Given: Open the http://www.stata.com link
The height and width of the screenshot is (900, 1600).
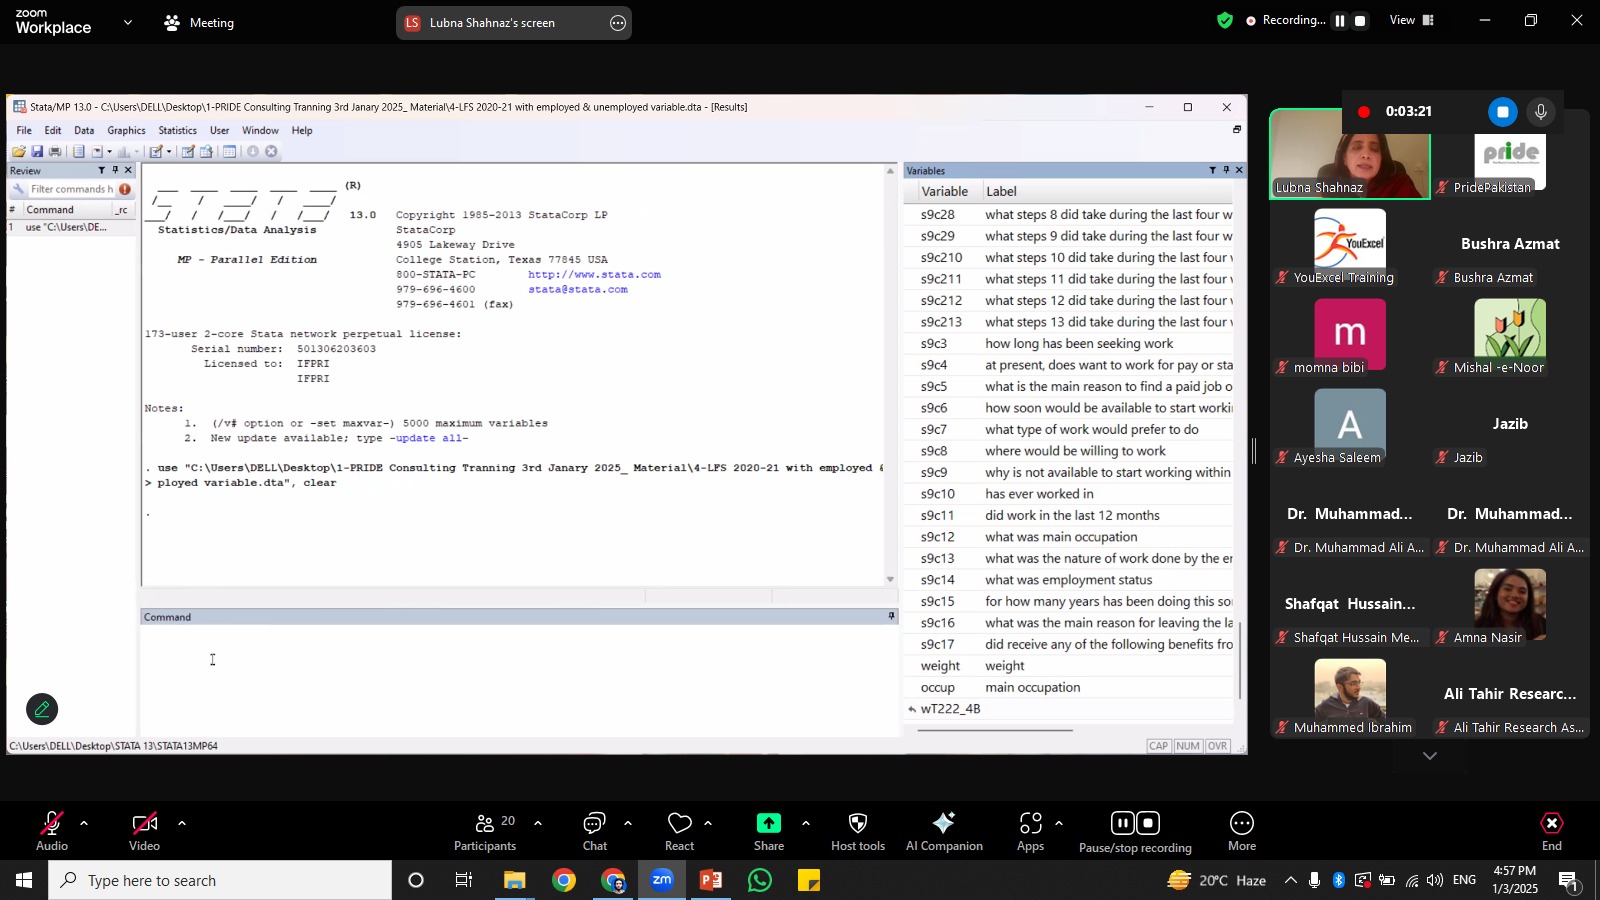Looking at the screenshot, I should pos(594,274).
